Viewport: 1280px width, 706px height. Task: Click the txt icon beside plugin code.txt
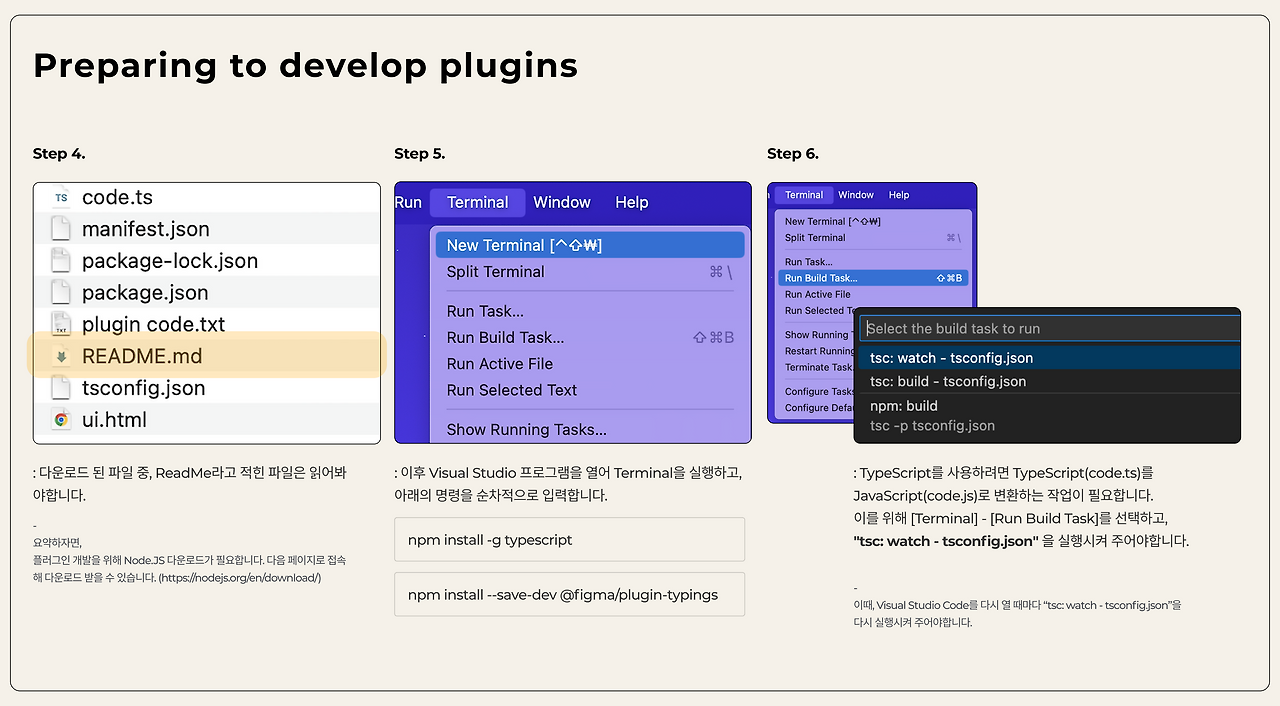61,325
